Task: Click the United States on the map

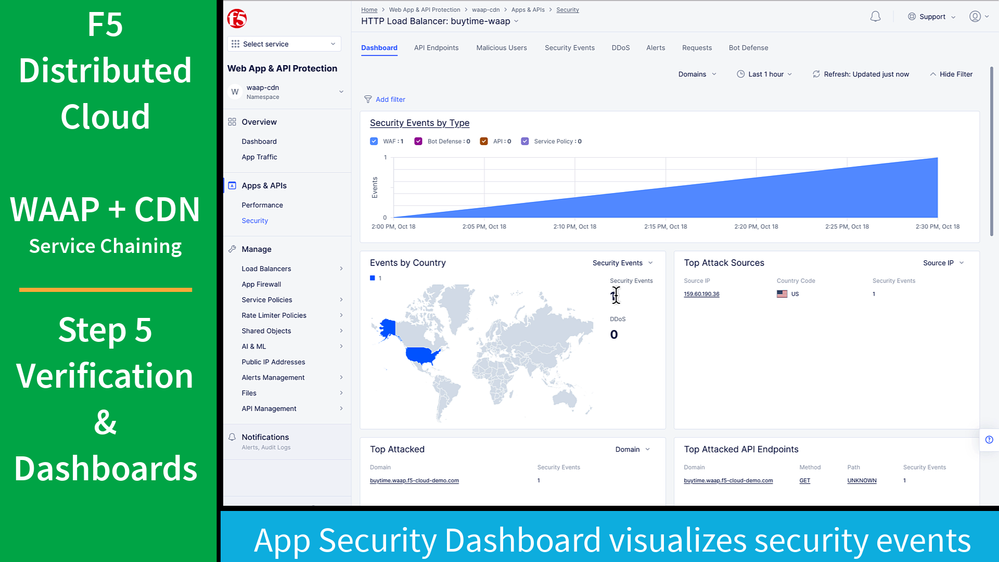Action: point(421,355)
